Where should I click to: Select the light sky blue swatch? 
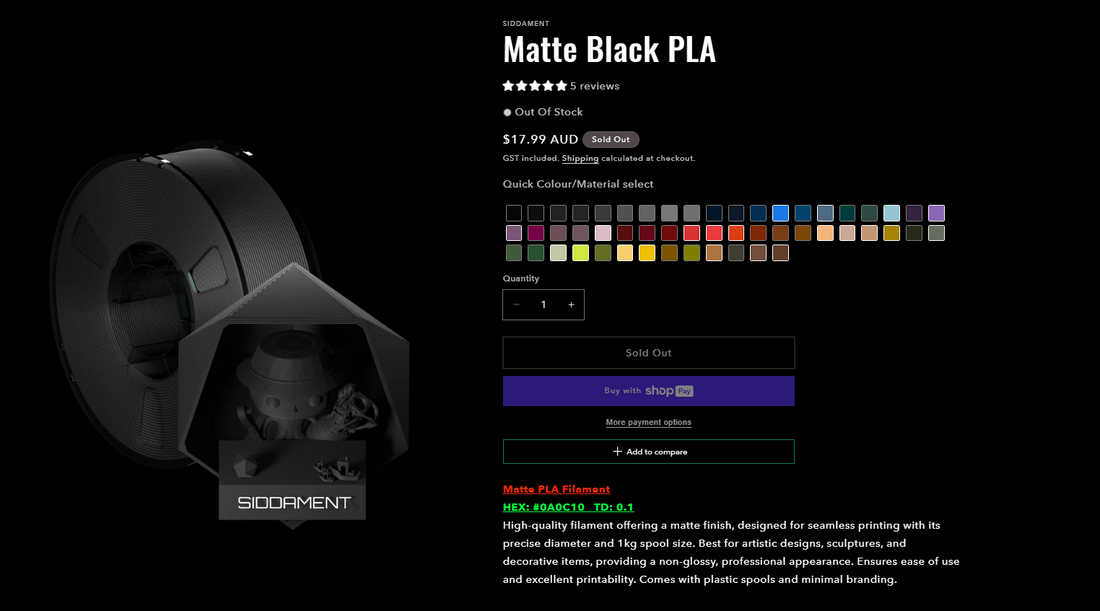point(892,213)
